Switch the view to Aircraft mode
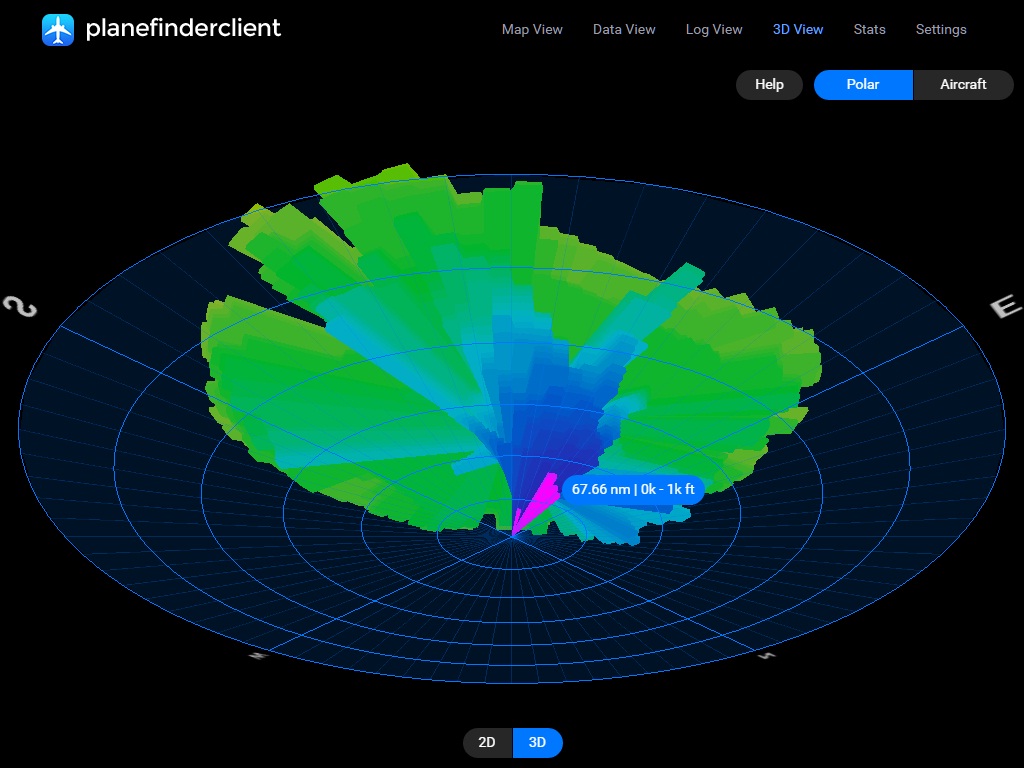The width and height of the screenshot is (1024, 768). point(963,85)
